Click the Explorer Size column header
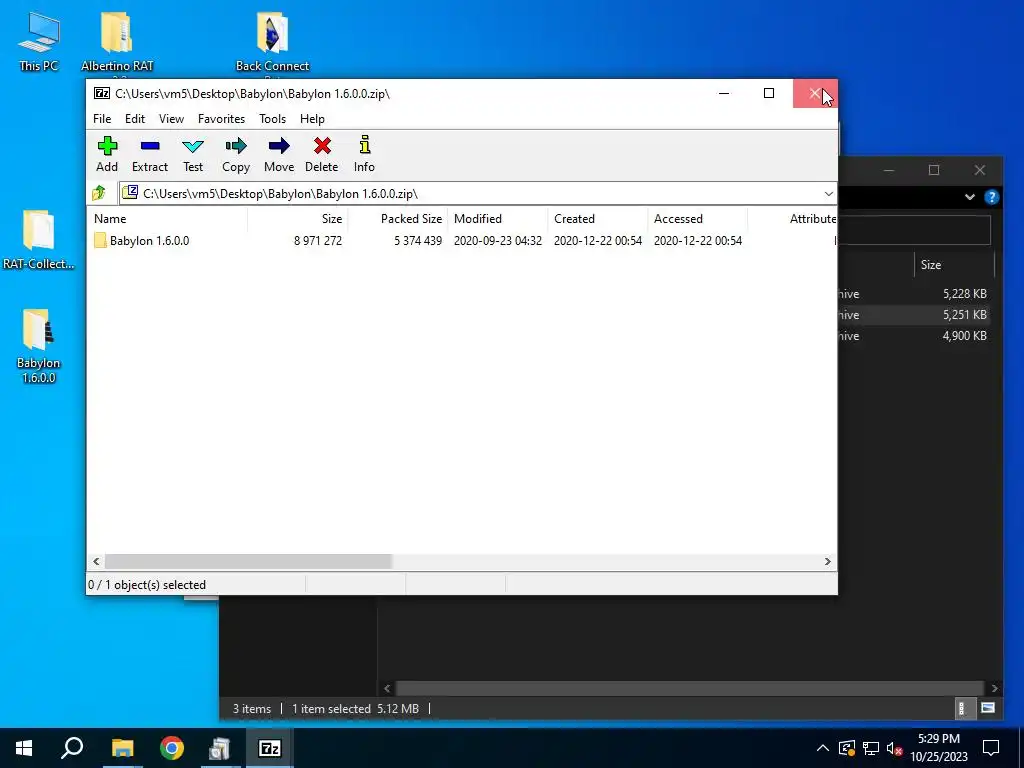 tap(953, 264)
